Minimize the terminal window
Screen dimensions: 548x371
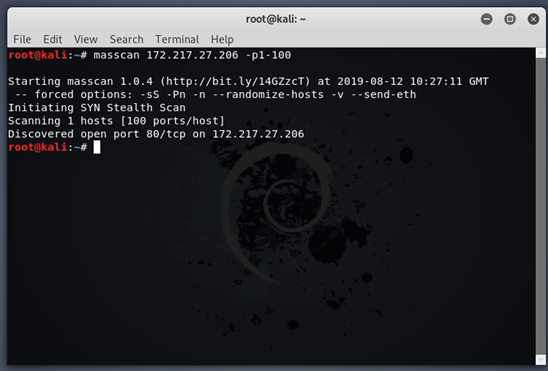point(486,19)
